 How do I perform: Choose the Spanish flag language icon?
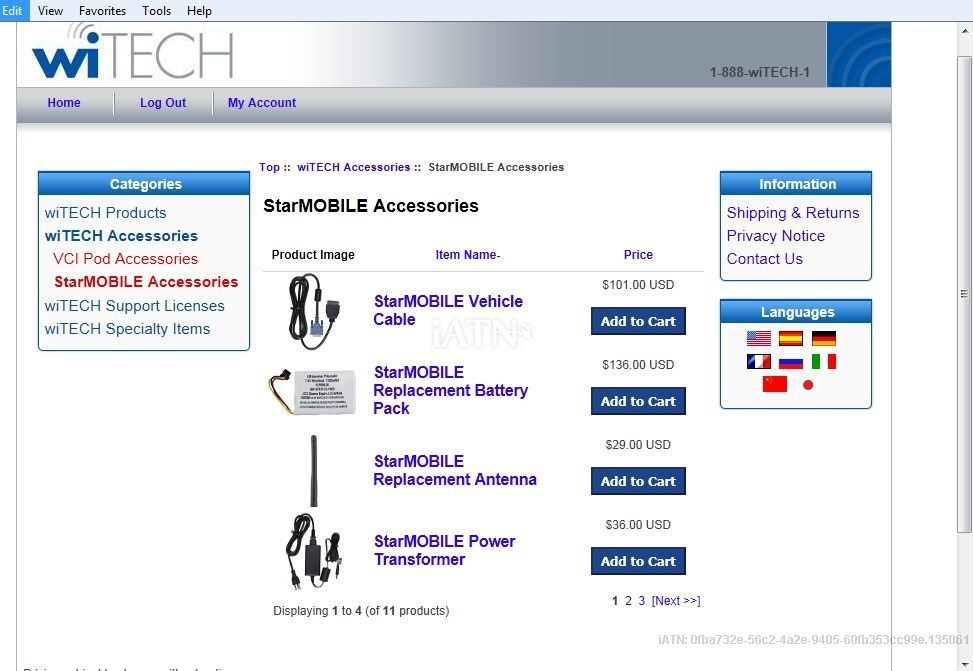point(791,338)
